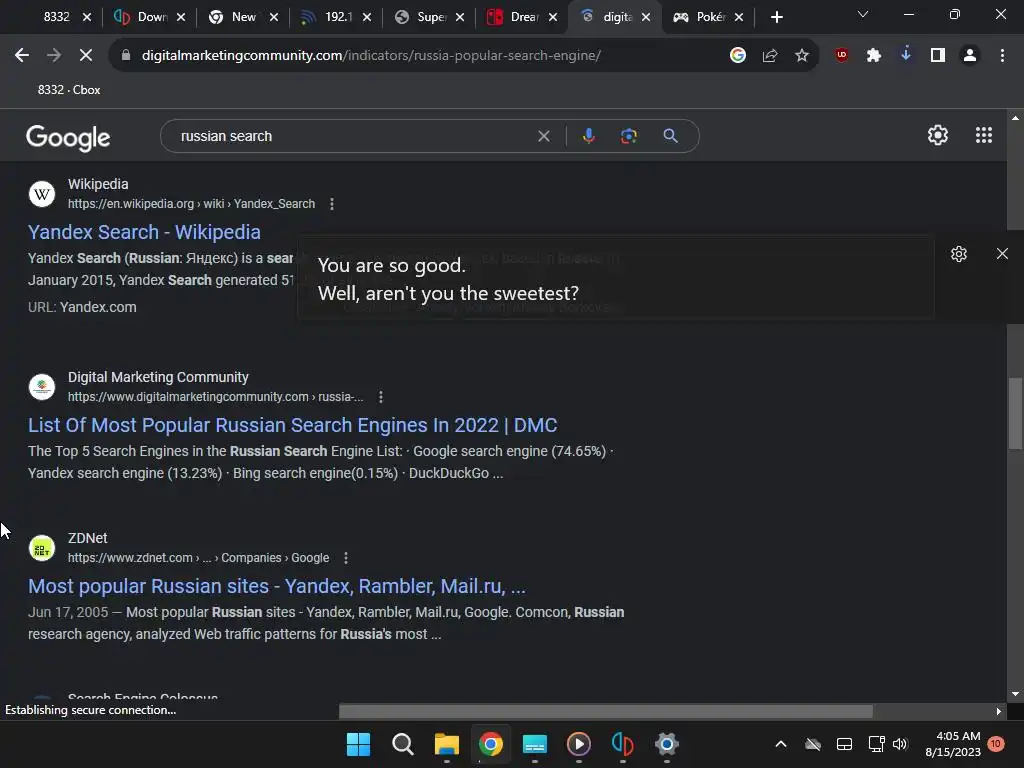Open Most popular Russian sites ZDNet link
This screenshot has width=1024, height=768.
point(277,586)
